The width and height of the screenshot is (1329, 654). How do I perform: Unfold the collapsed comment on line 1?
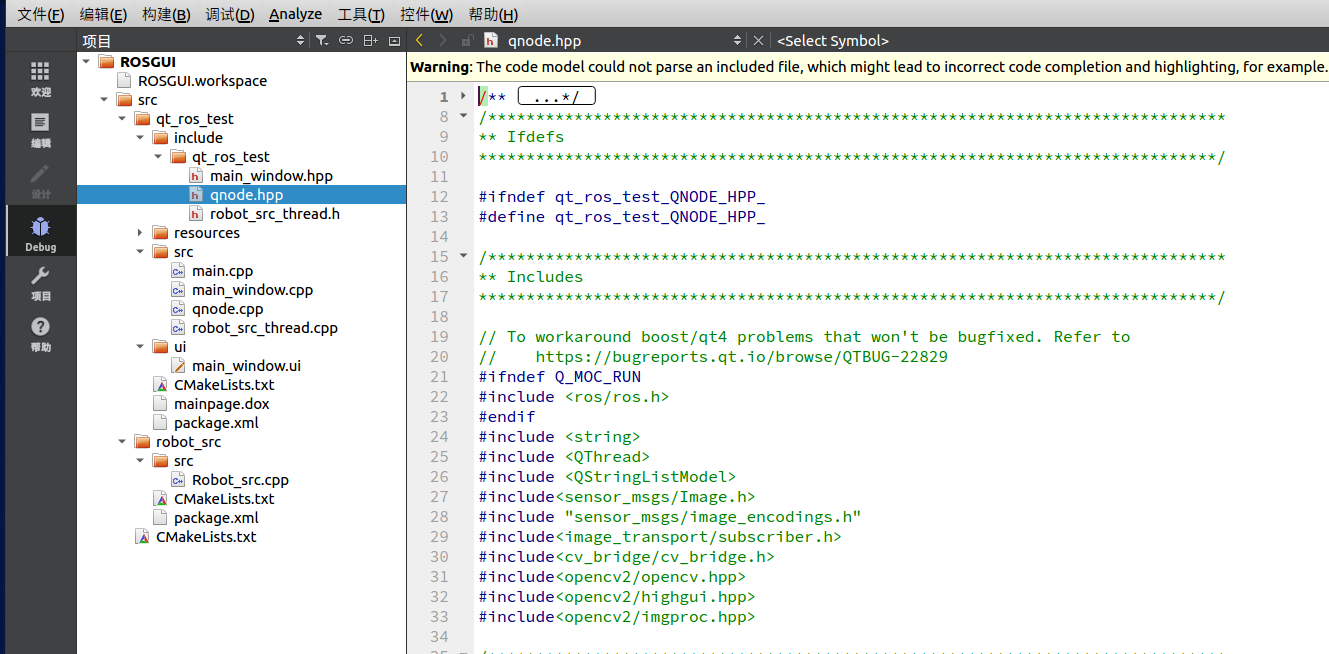click(x=463, y=96)
